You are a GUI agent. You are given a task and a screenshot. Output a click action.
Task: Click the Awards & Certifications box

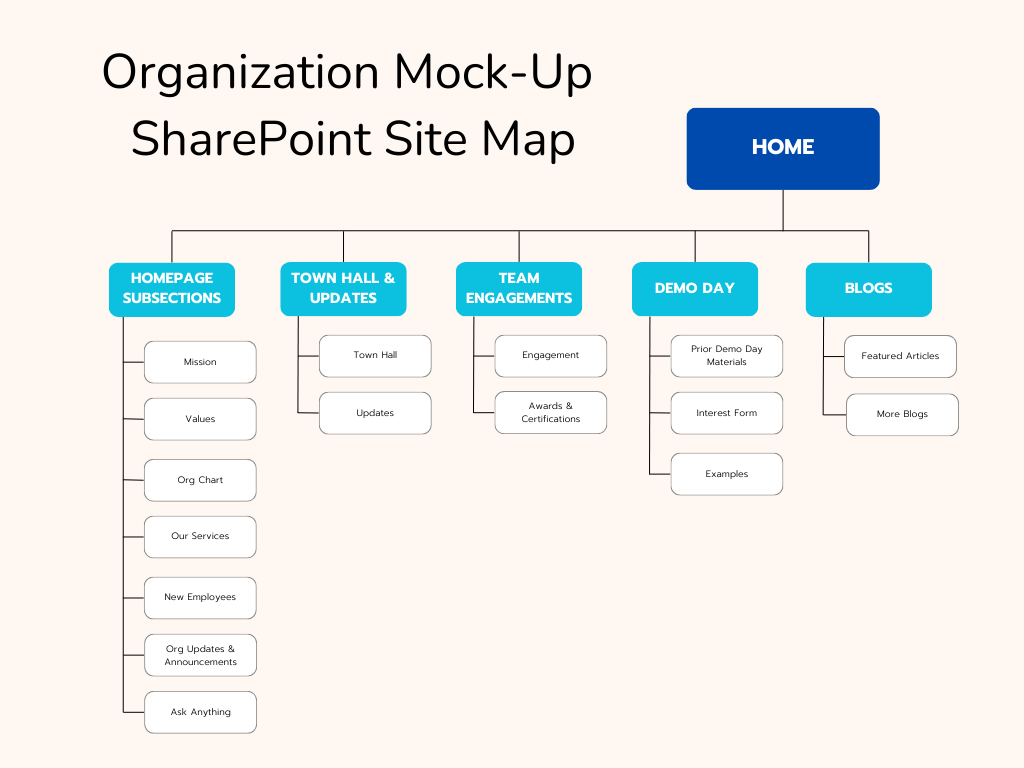pos(550,413)
